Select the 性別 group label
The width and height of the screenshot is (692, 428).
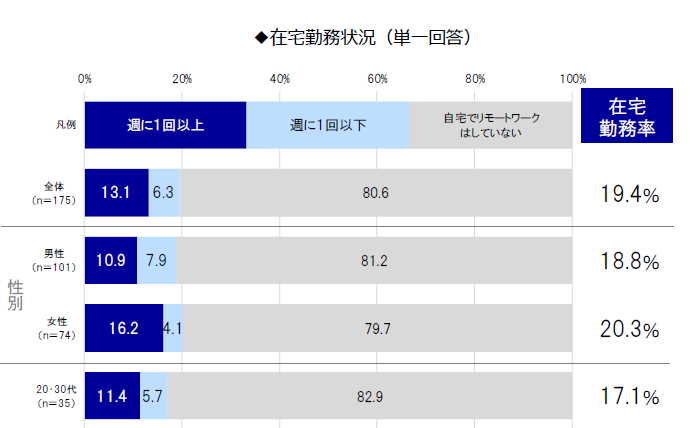click(15, 295)
